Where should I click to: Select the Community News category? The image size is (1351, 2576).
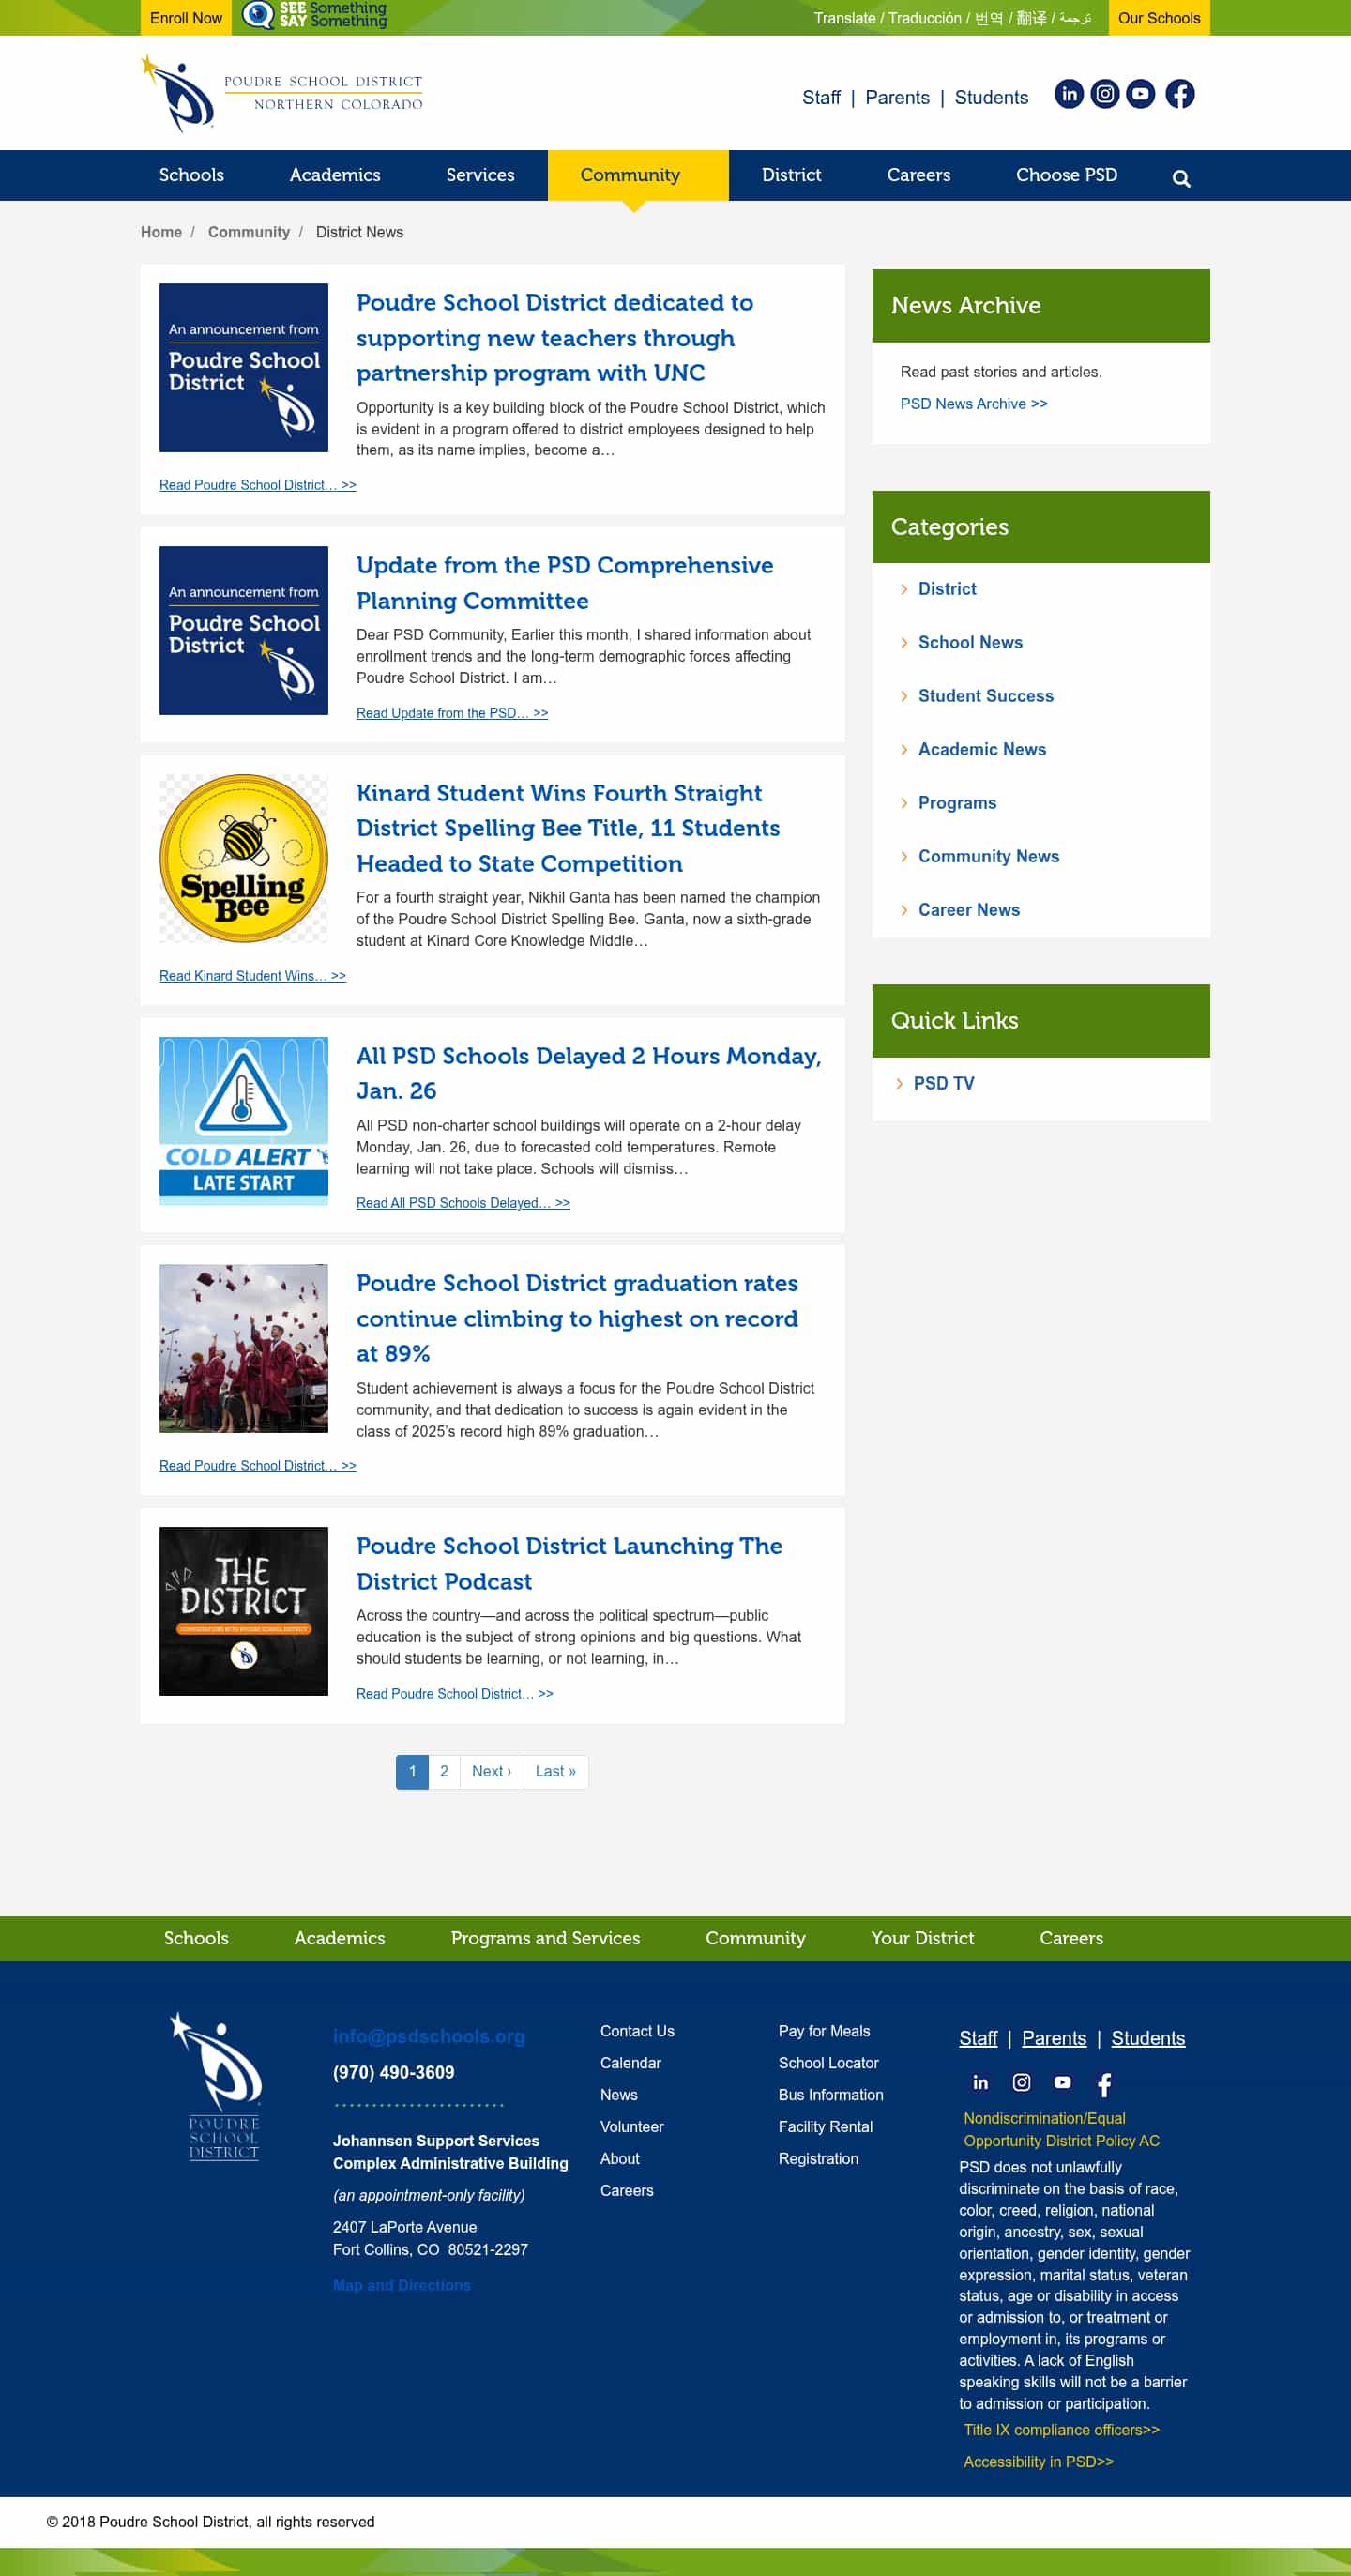989,856
